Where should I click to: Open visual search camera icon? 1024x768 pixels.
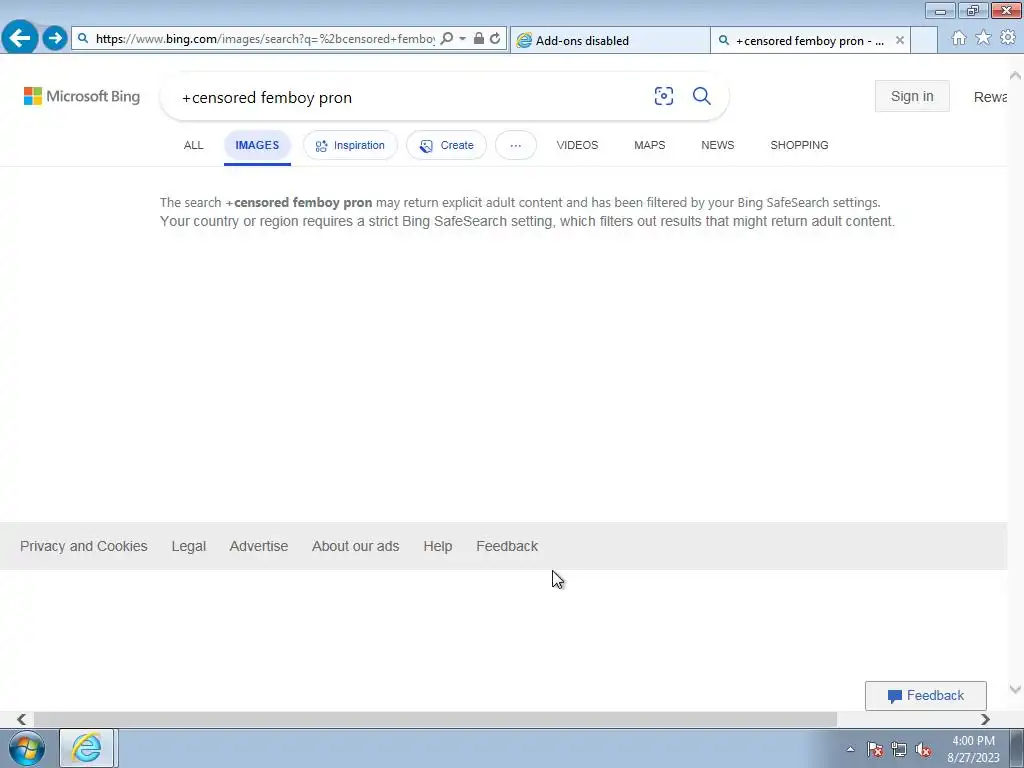[664, 96]
